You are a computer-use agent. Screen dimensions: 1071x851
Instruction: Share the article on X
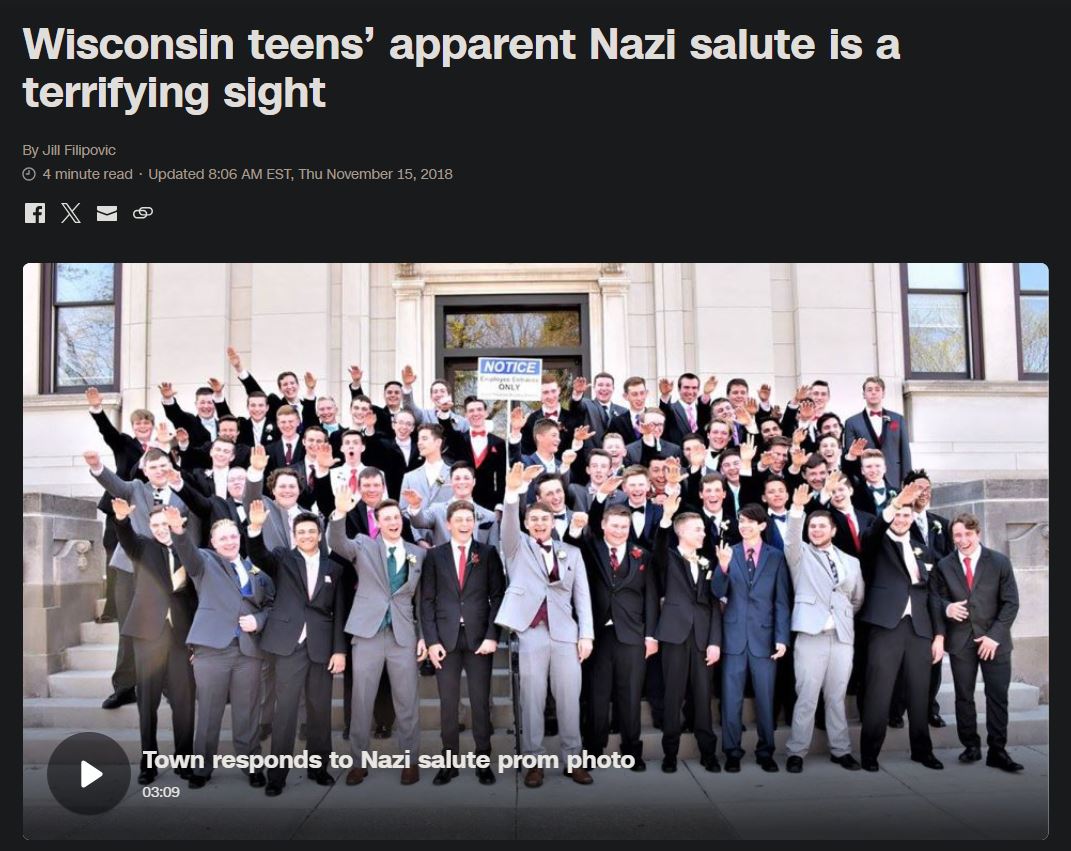click(x=70, y=213)
